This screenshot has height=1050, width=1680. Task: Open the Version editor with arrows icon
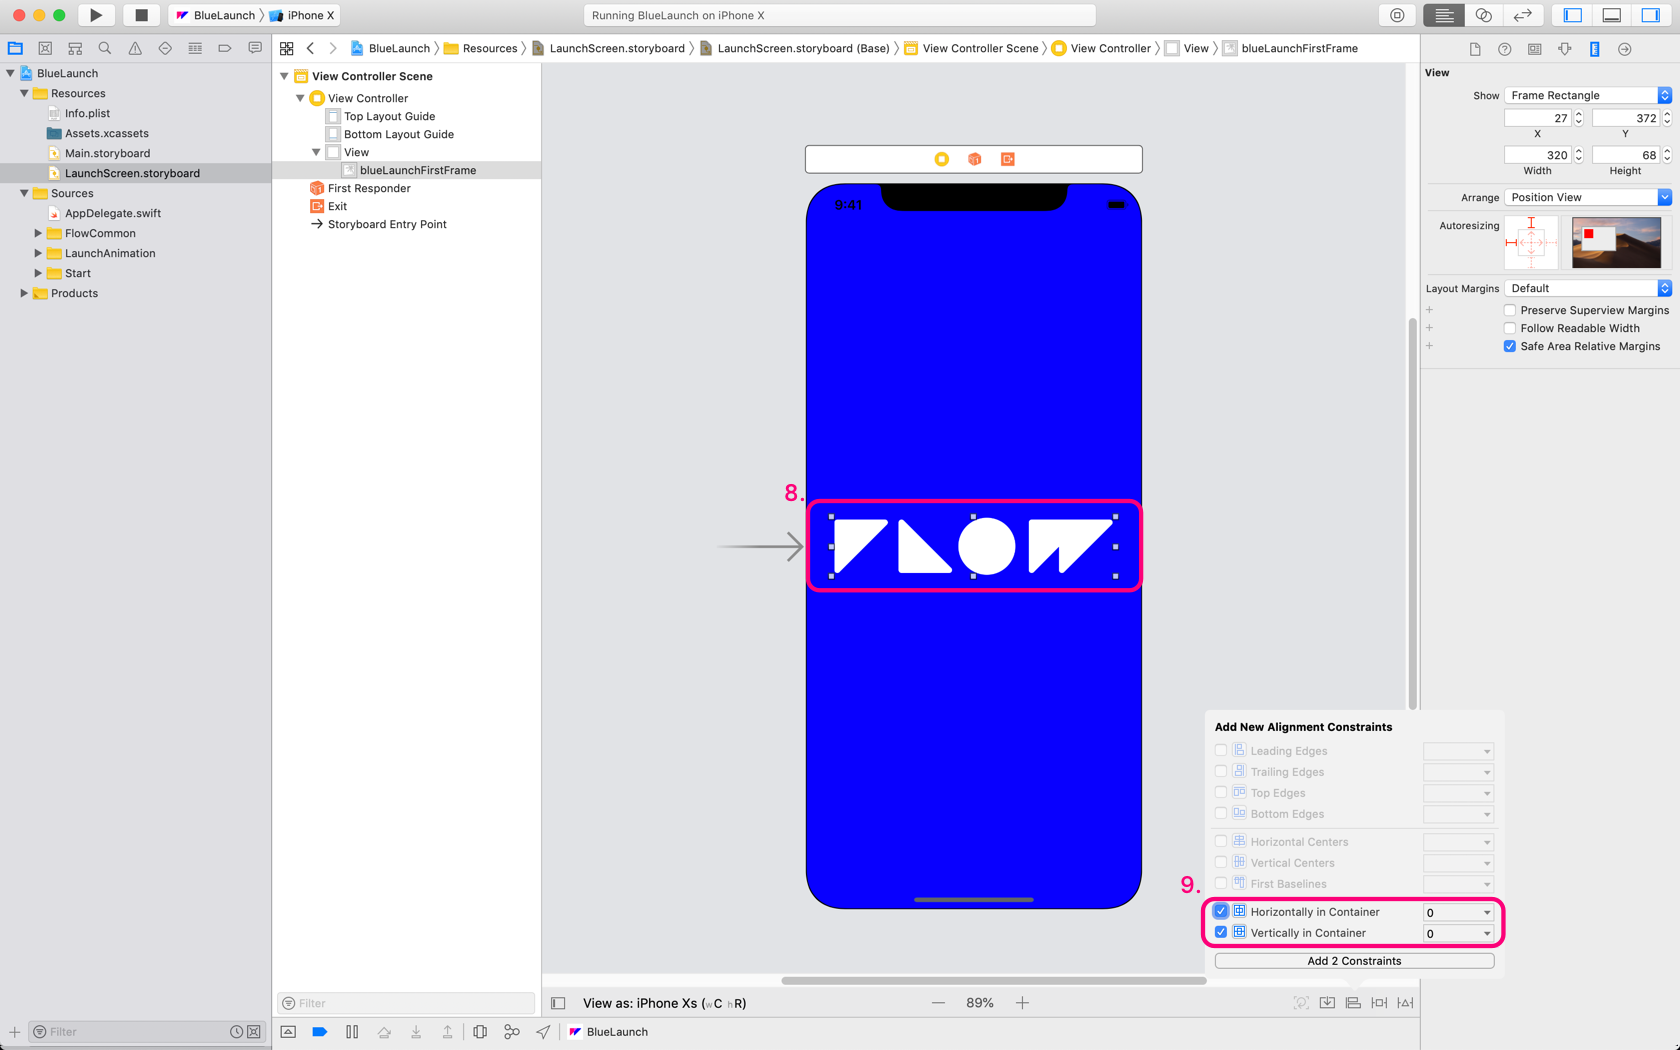[1523, 15]
